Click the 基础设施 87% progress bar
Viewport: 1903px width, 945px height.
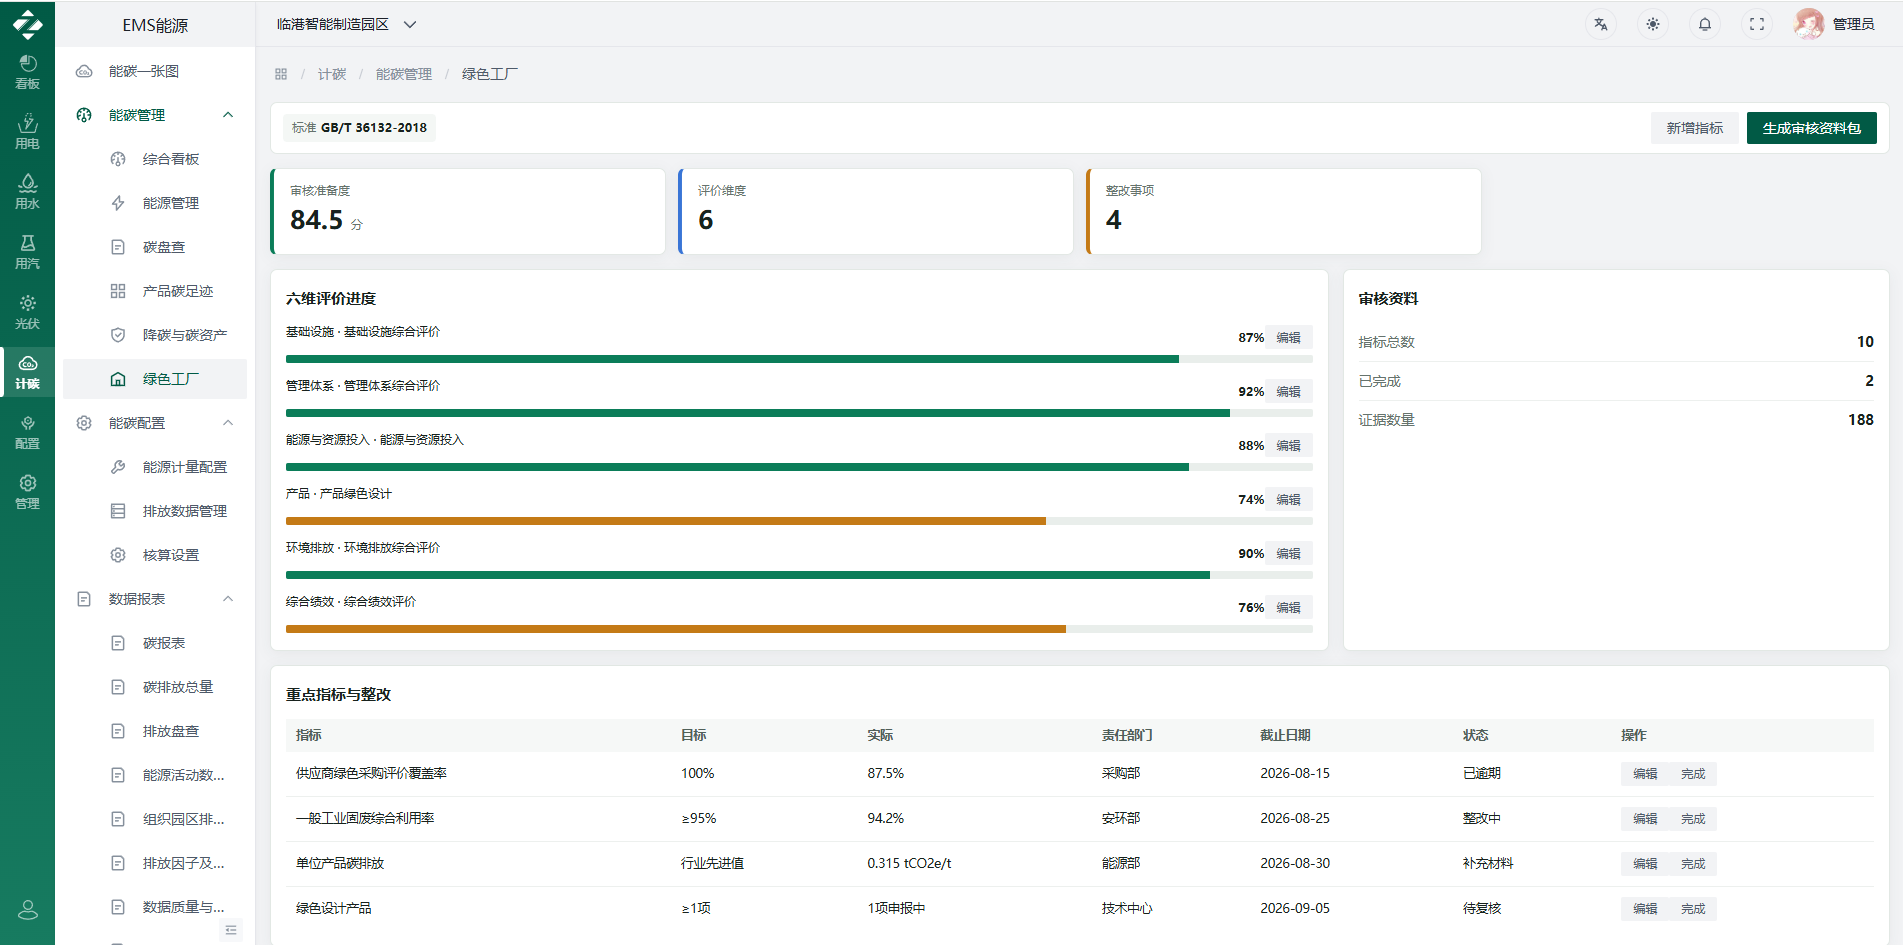click(799, 359)
